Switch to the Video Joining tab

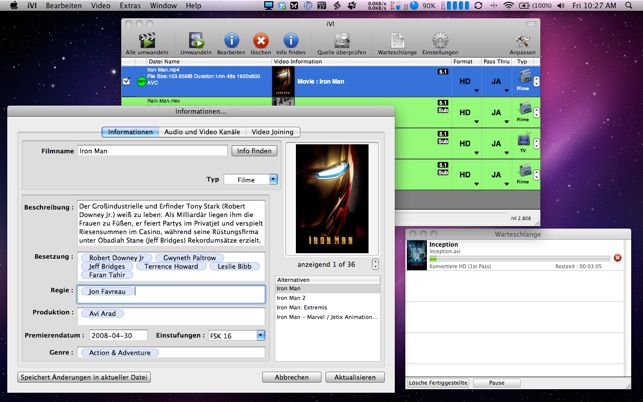pyautogui.click(x=273, y=132)
